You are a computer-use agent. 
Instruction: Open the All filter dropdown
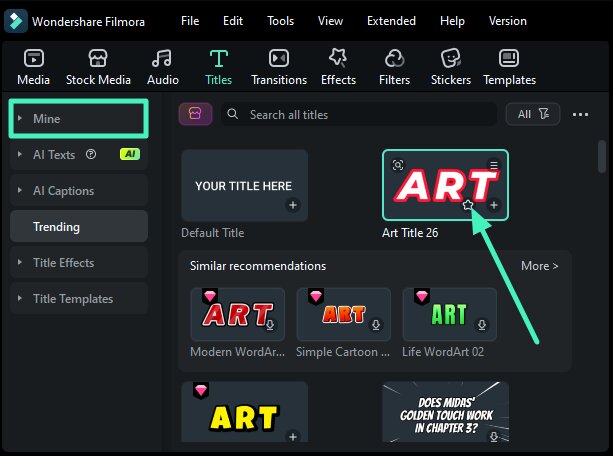[533, 114]
